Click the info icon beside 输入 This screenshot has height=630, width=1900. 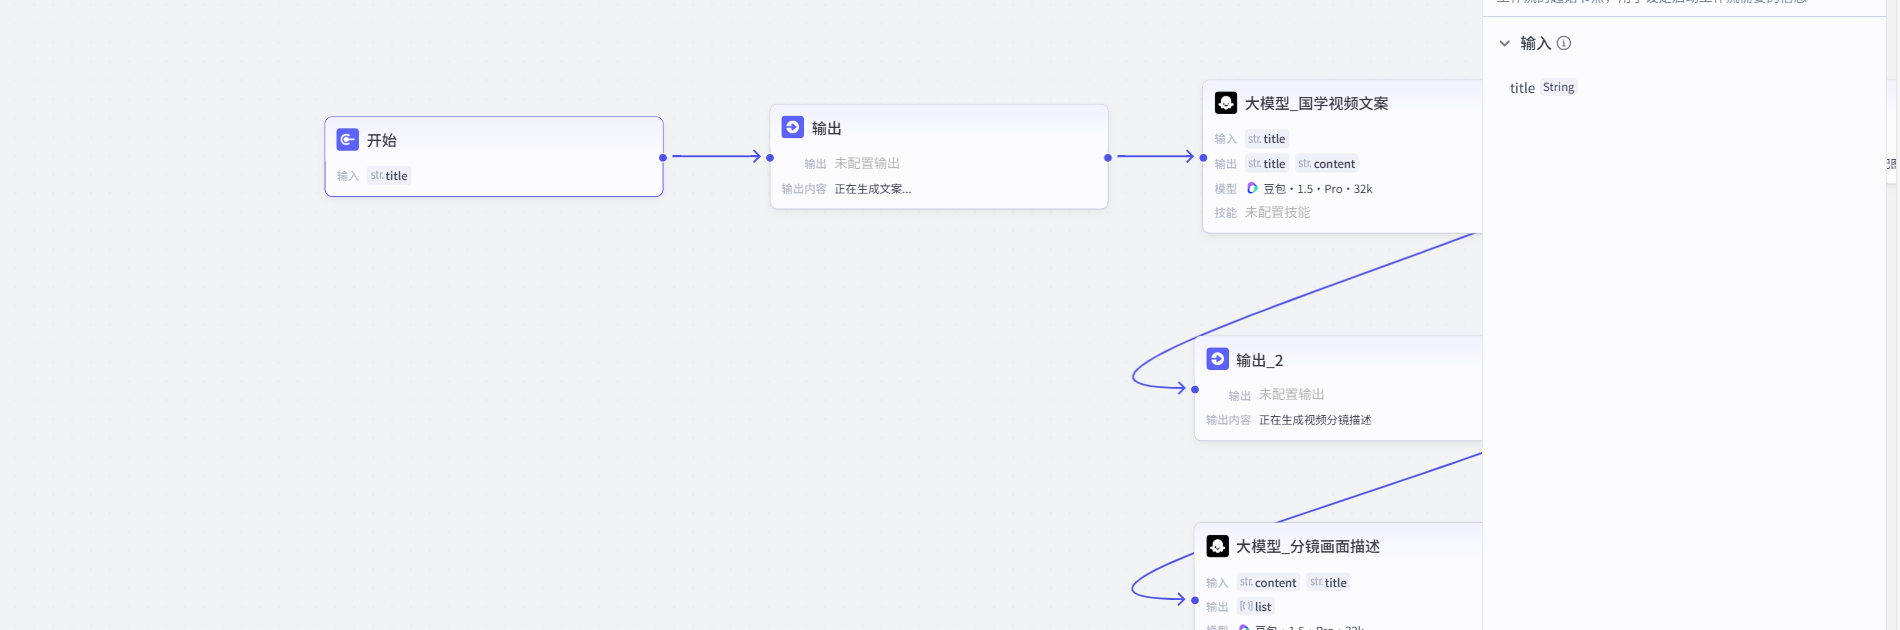[1564, 43]
